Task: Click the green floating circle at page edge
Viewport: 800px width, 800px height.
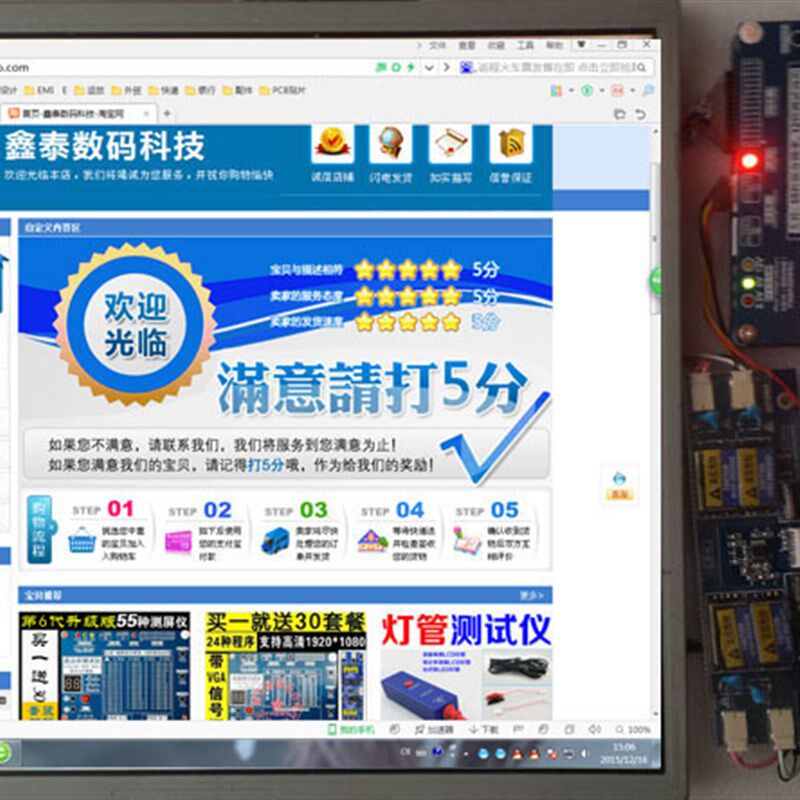Action: click(x=655, y=281)
